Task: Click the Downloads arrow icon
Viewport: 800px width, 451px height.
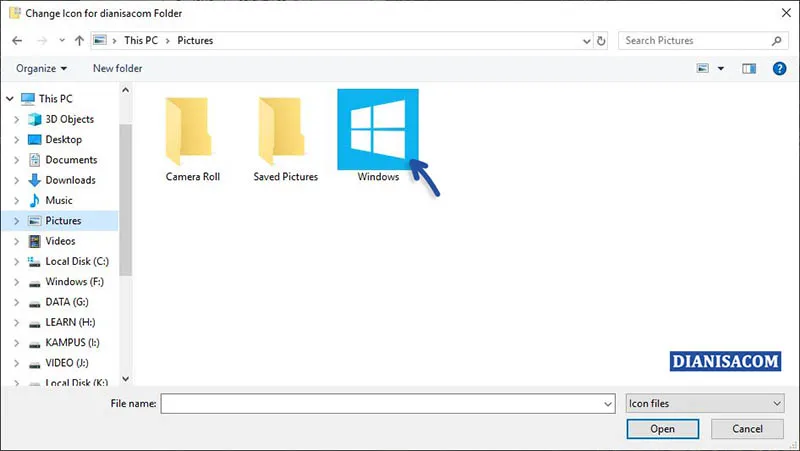Action: click(34, 180)
